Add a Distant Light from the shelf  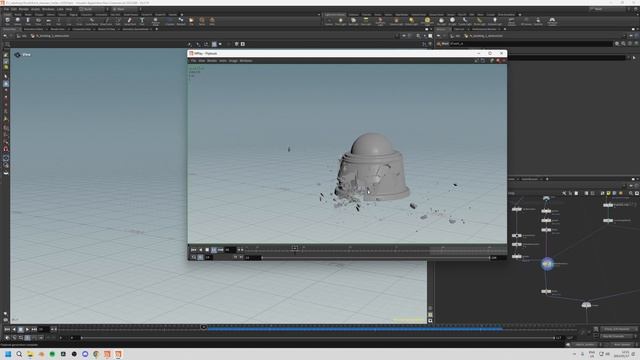(411, 21)
